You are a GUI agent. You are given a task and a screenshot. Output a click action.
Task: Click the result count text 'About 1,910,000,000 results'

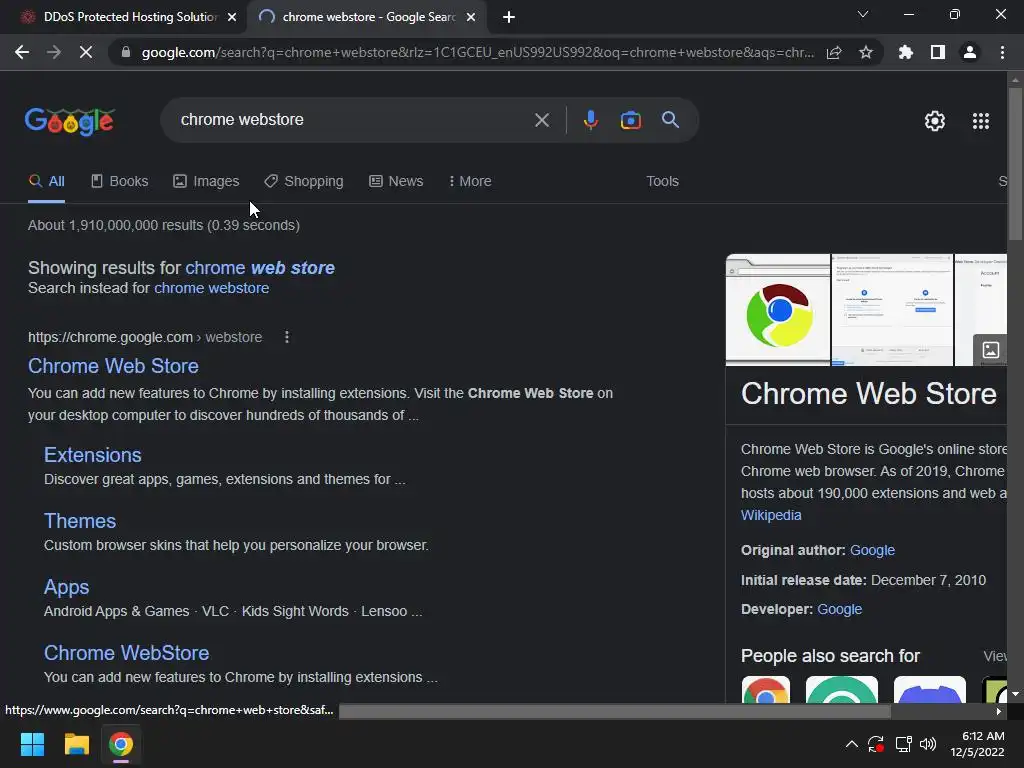coord(115,225)
